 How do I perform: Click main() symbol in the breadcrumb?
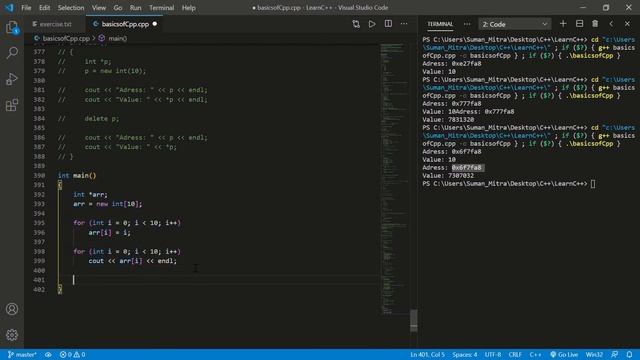(x=118, y=38)
